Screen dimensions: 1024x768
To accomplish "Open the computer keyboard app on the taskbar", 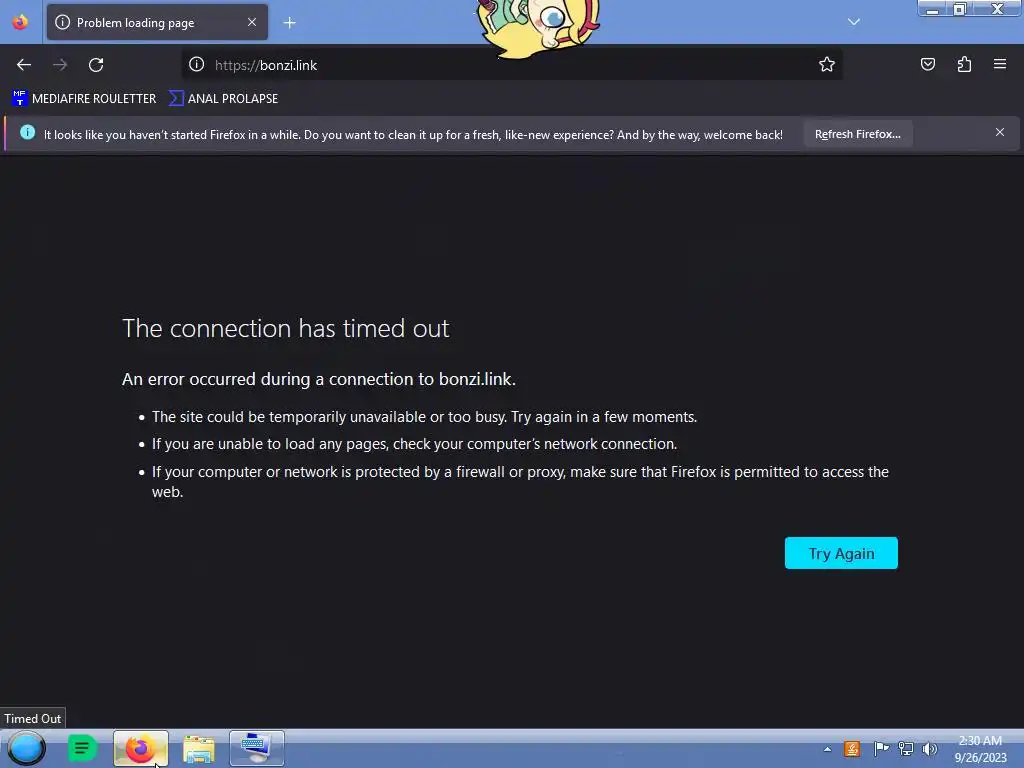I will [x=257, y=748].
